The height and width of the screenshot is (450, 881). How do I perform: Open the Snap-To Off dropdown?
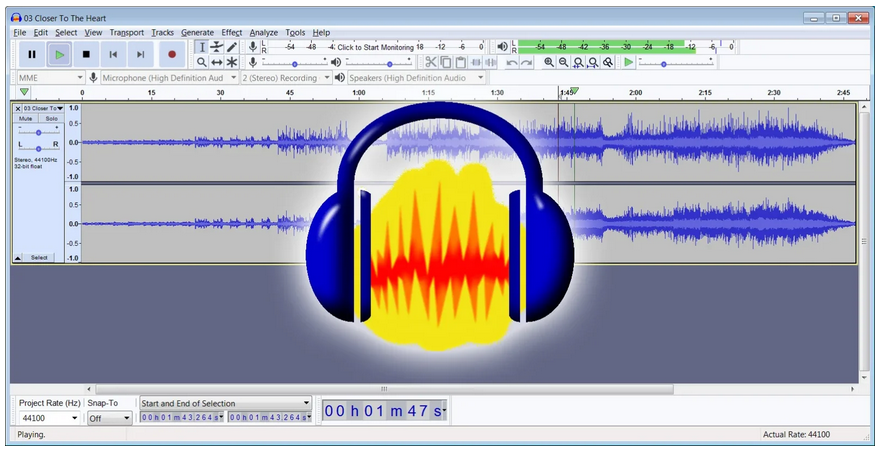(110, 418)
